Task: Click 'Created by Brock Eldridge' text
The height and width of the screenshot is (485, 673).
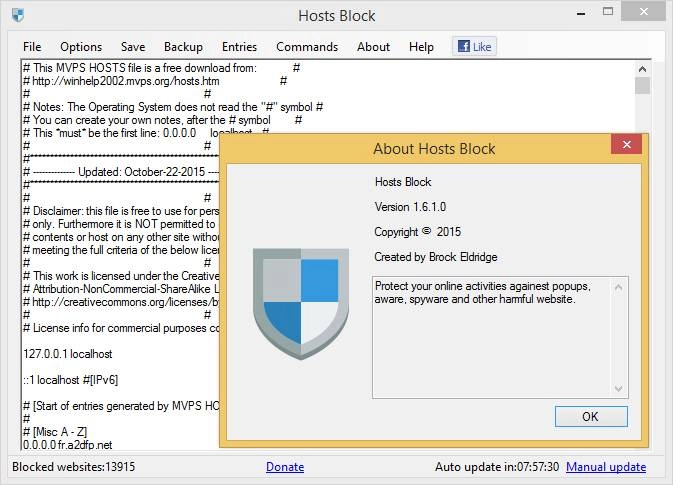Action: click(x=436, y=257)
